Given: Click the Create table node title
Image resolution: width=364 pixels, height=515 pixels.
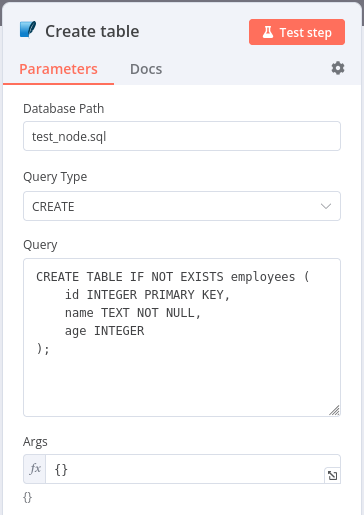Looking at the screenshot, I should [92, 31].
